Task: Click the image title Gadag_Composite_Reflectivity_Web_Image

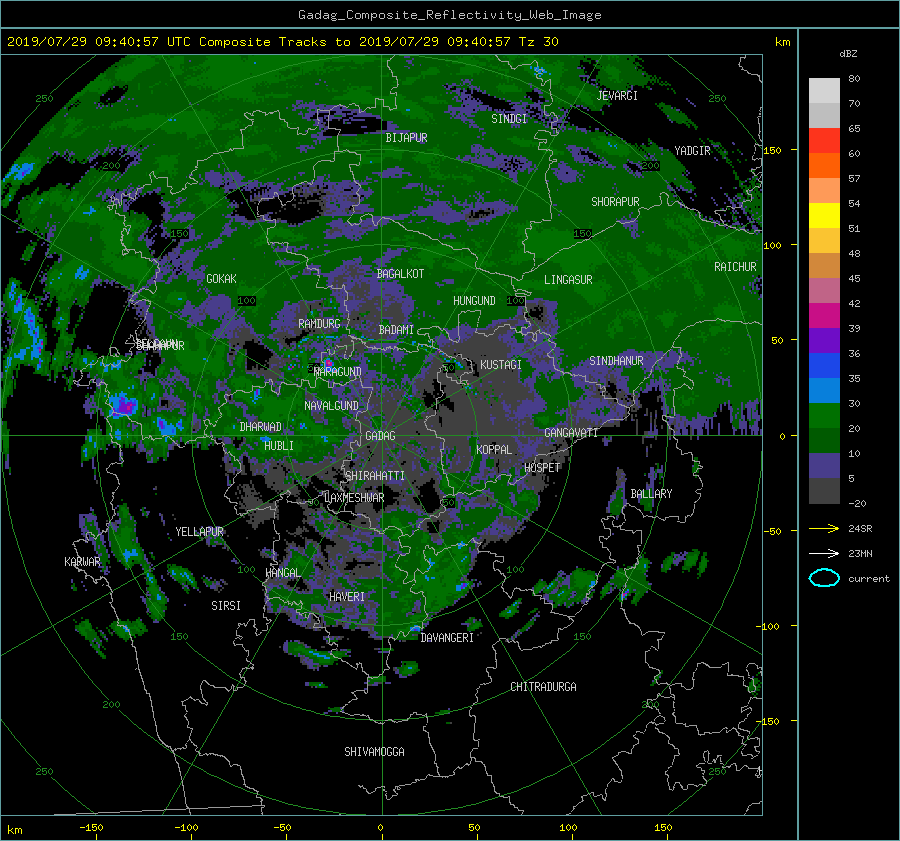Action: [449, 15]
